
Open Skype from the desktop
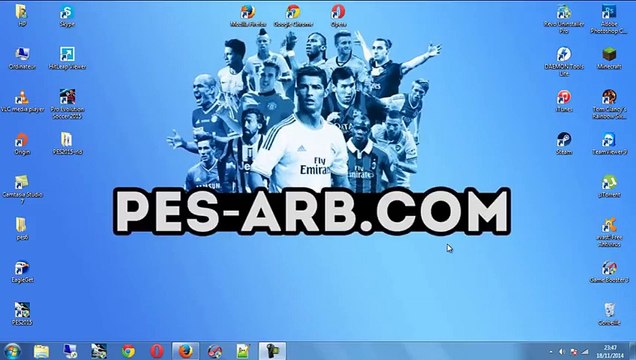[67, 15]
